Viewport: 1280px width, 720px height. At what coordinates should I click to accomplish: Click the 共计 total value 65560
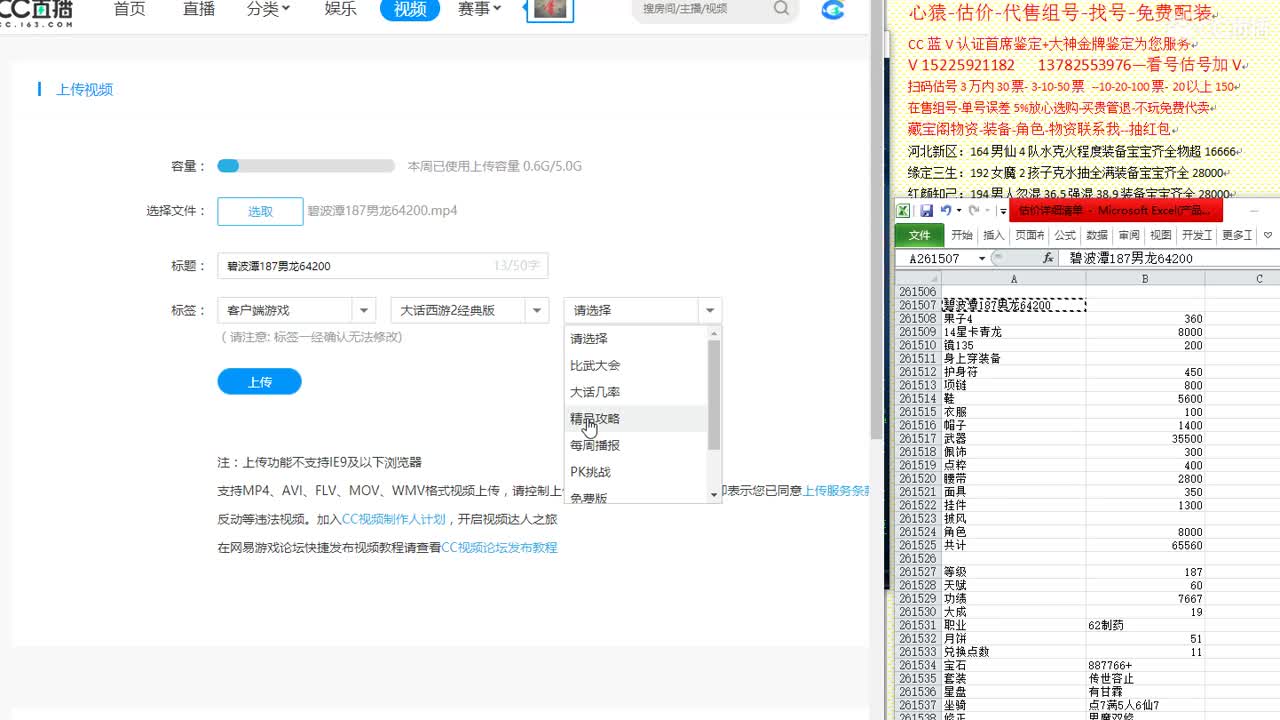1145,546
